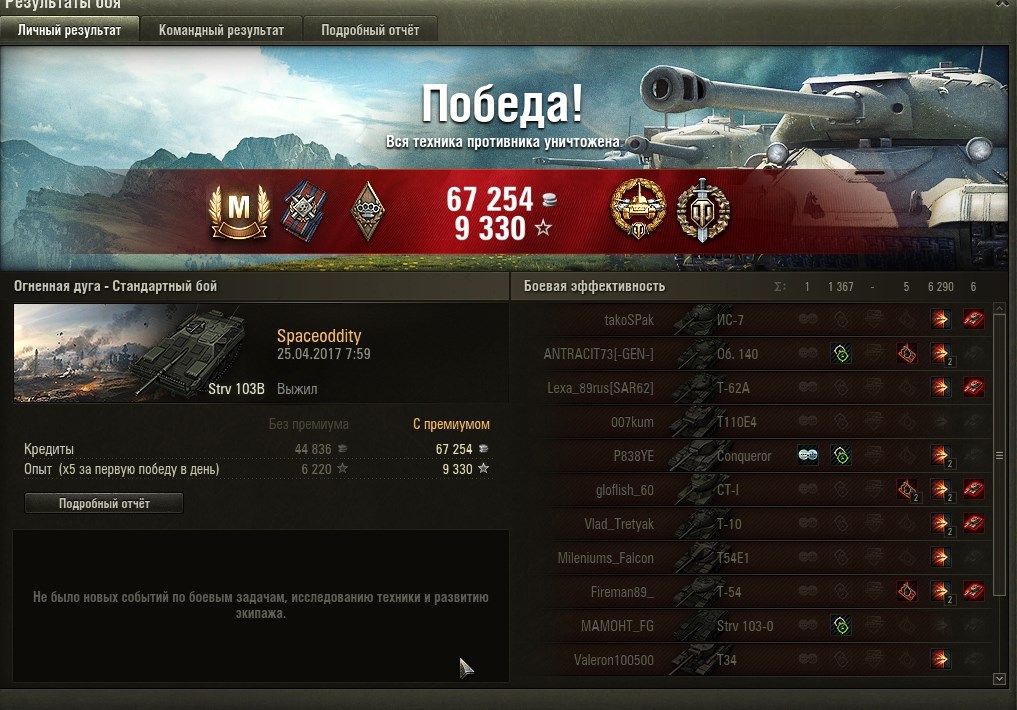Click the critical hit icon for ANTRACIT73

click(x=907, y=353)
